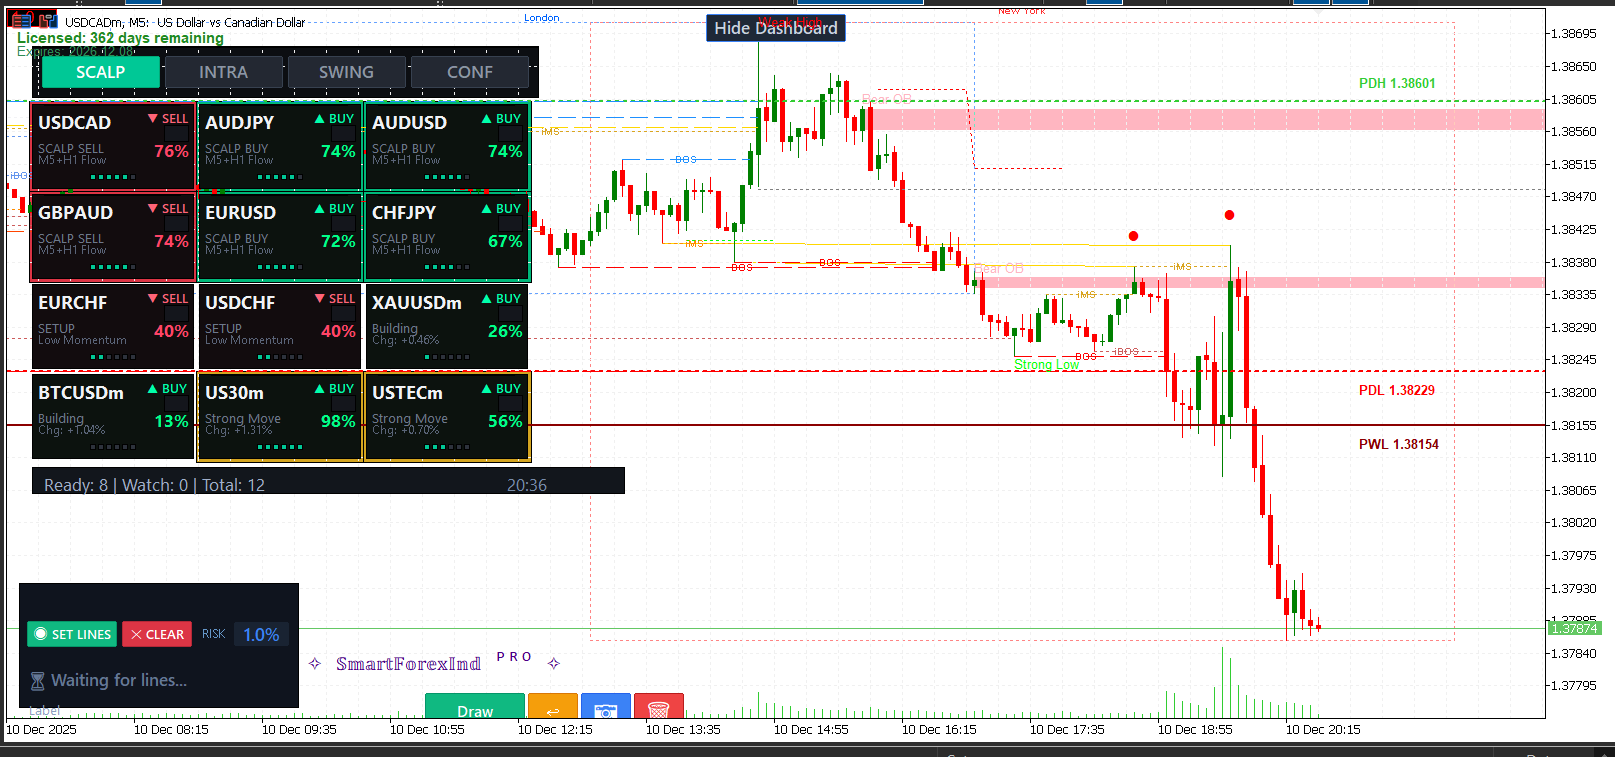Open the EURUSD signal card
1615x757 pixels.
279,236
